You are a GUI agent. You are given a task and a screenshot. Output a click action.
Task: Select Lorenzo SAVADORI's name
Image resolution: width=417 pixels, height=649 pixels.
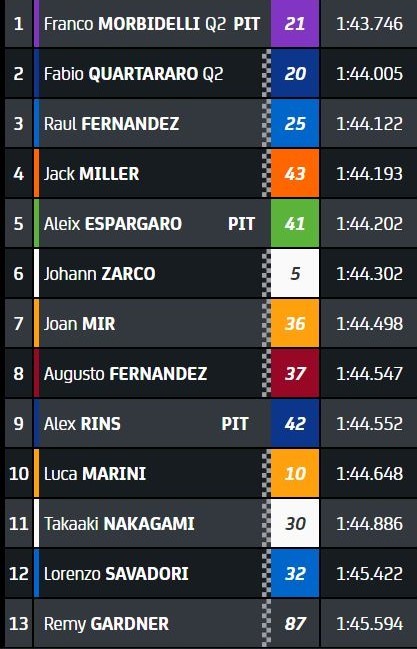click(x=116, y=574)
